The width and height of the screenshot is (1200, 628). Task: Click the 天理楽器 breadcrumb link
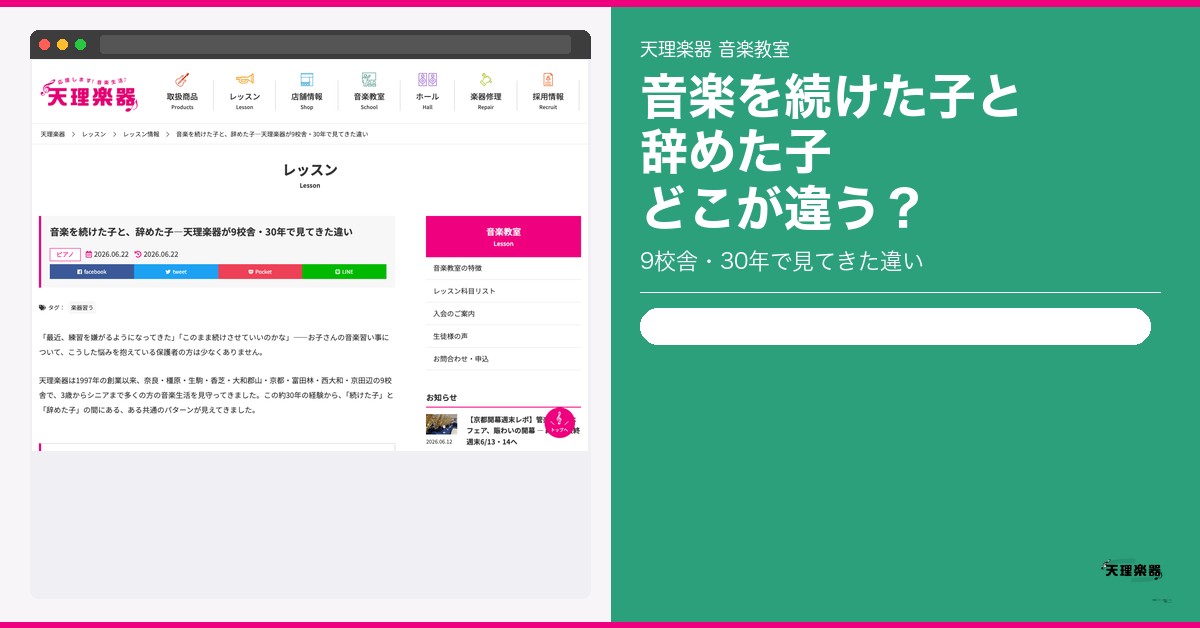pos(53,134)
